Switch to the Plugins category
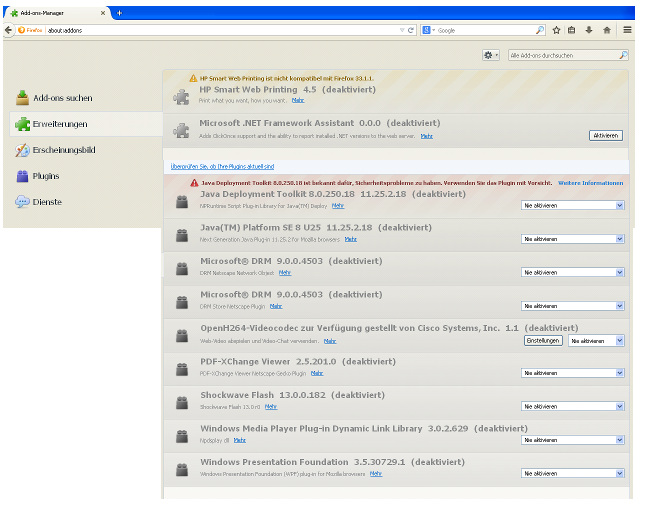 [x=86, y=176]
